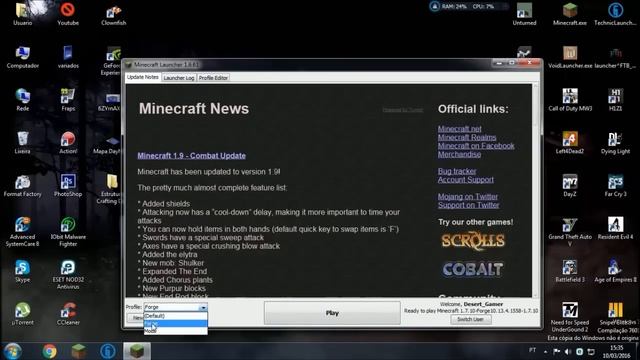
Task: Open the Bug tracker link
Action: pyautogui.click(x=457, y=171)
